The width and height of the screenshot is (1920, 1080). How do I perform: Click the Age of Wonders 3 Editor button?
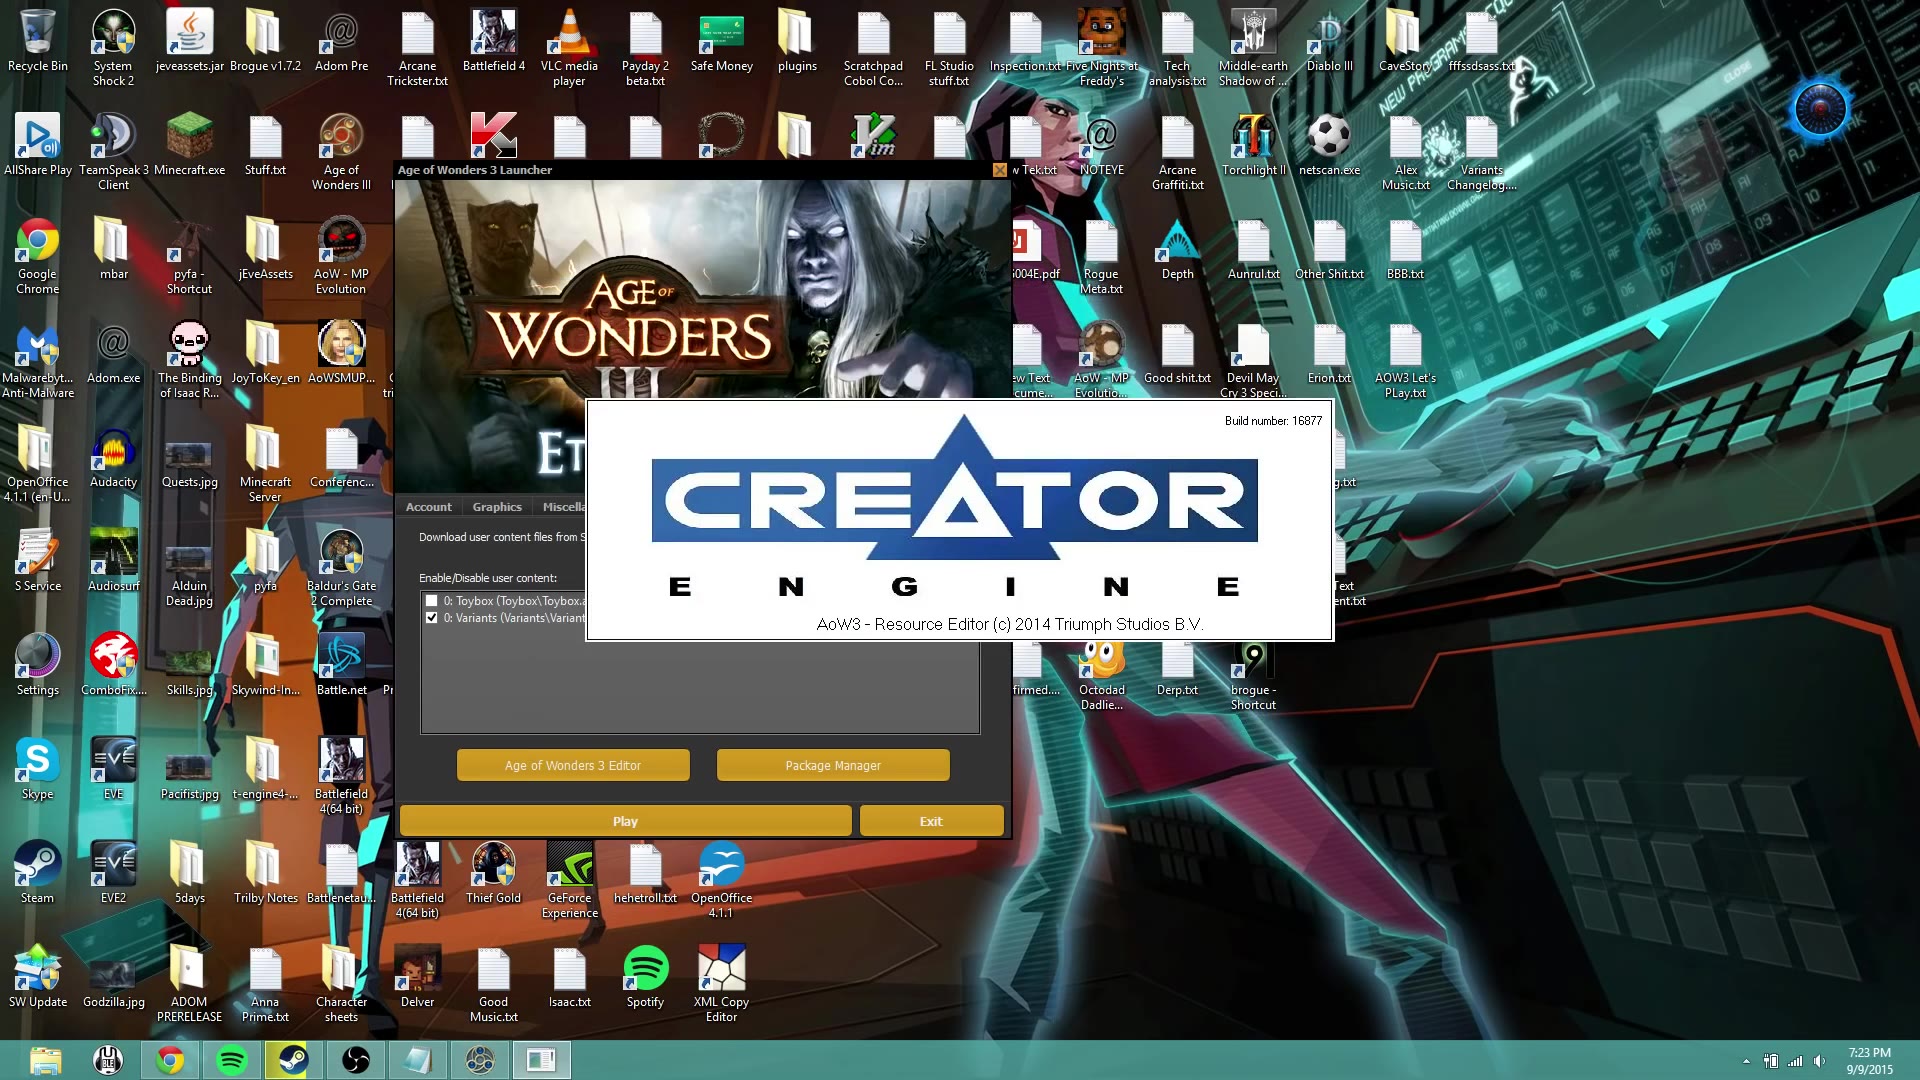click(573, 765)
